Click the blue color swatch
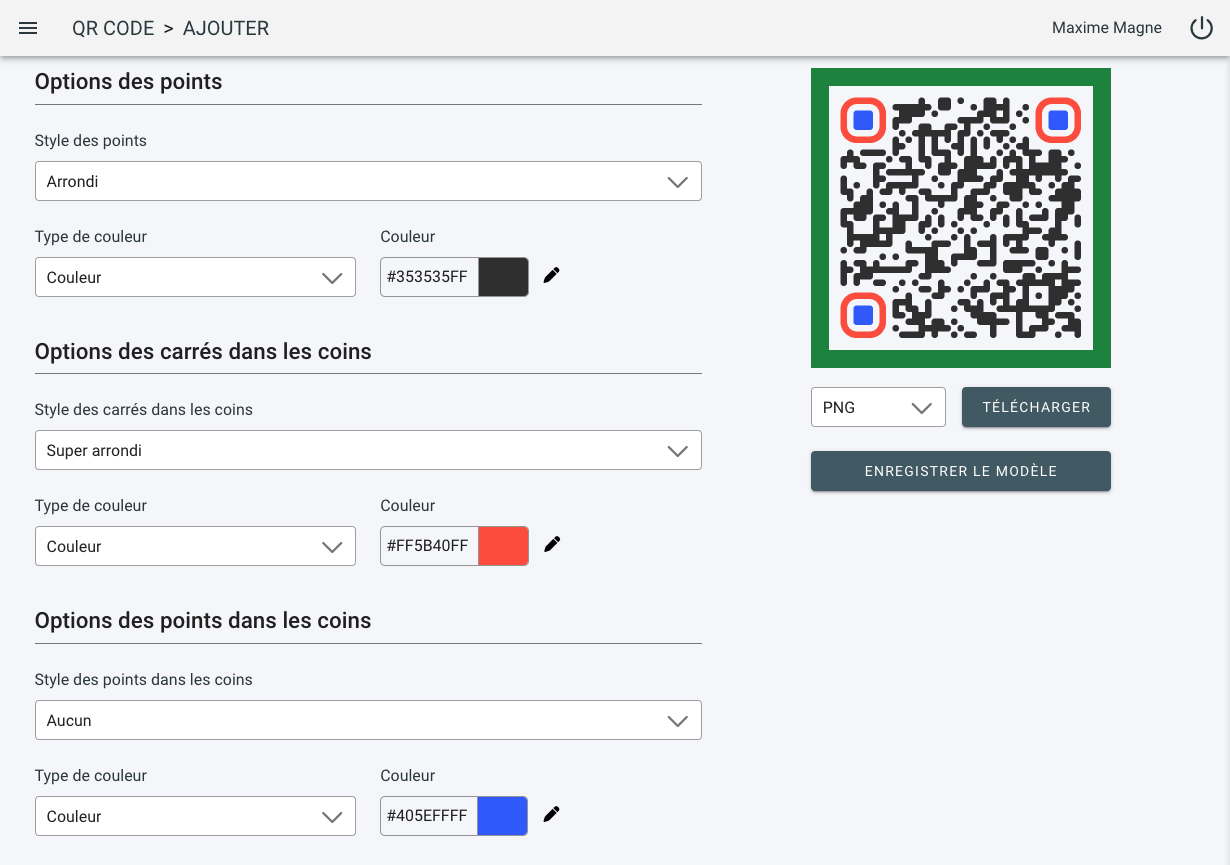Viewport: 1230px width, 865px height. 503,816
